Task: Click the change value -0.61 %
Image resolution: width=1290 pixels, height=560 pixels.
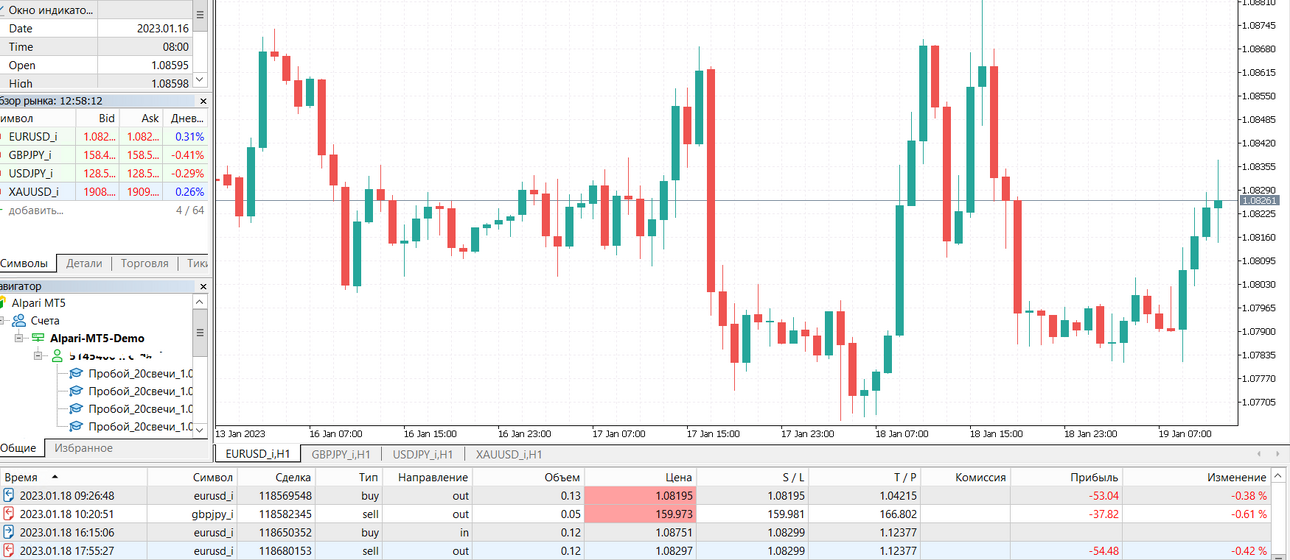Action: [x=1248, y=513]
